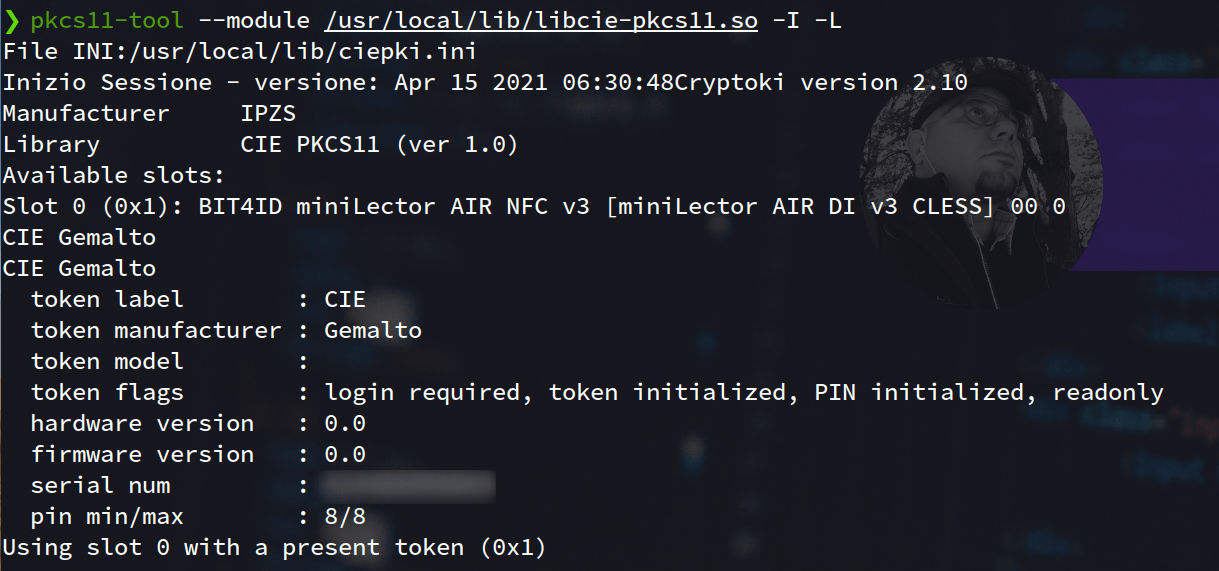Click the readonly token flag

(1109, 392)
